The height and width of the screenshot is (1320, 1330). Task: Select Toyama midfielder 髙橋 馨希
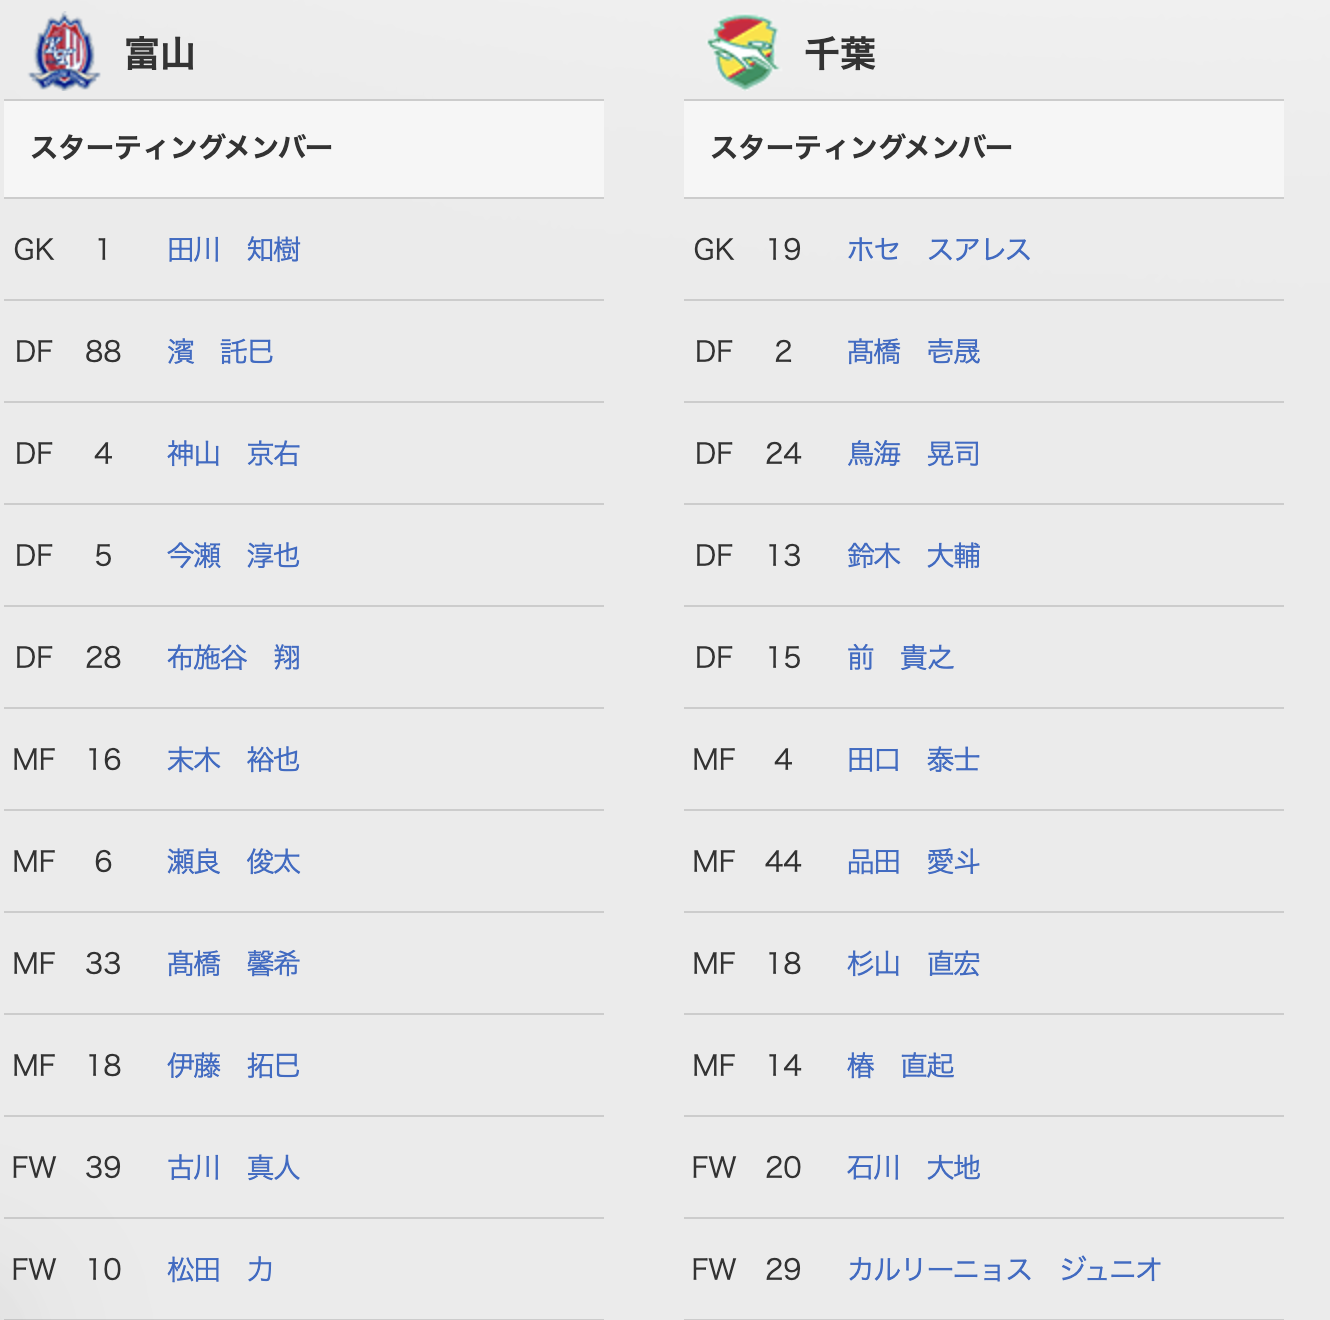click(x=233, y=964)
